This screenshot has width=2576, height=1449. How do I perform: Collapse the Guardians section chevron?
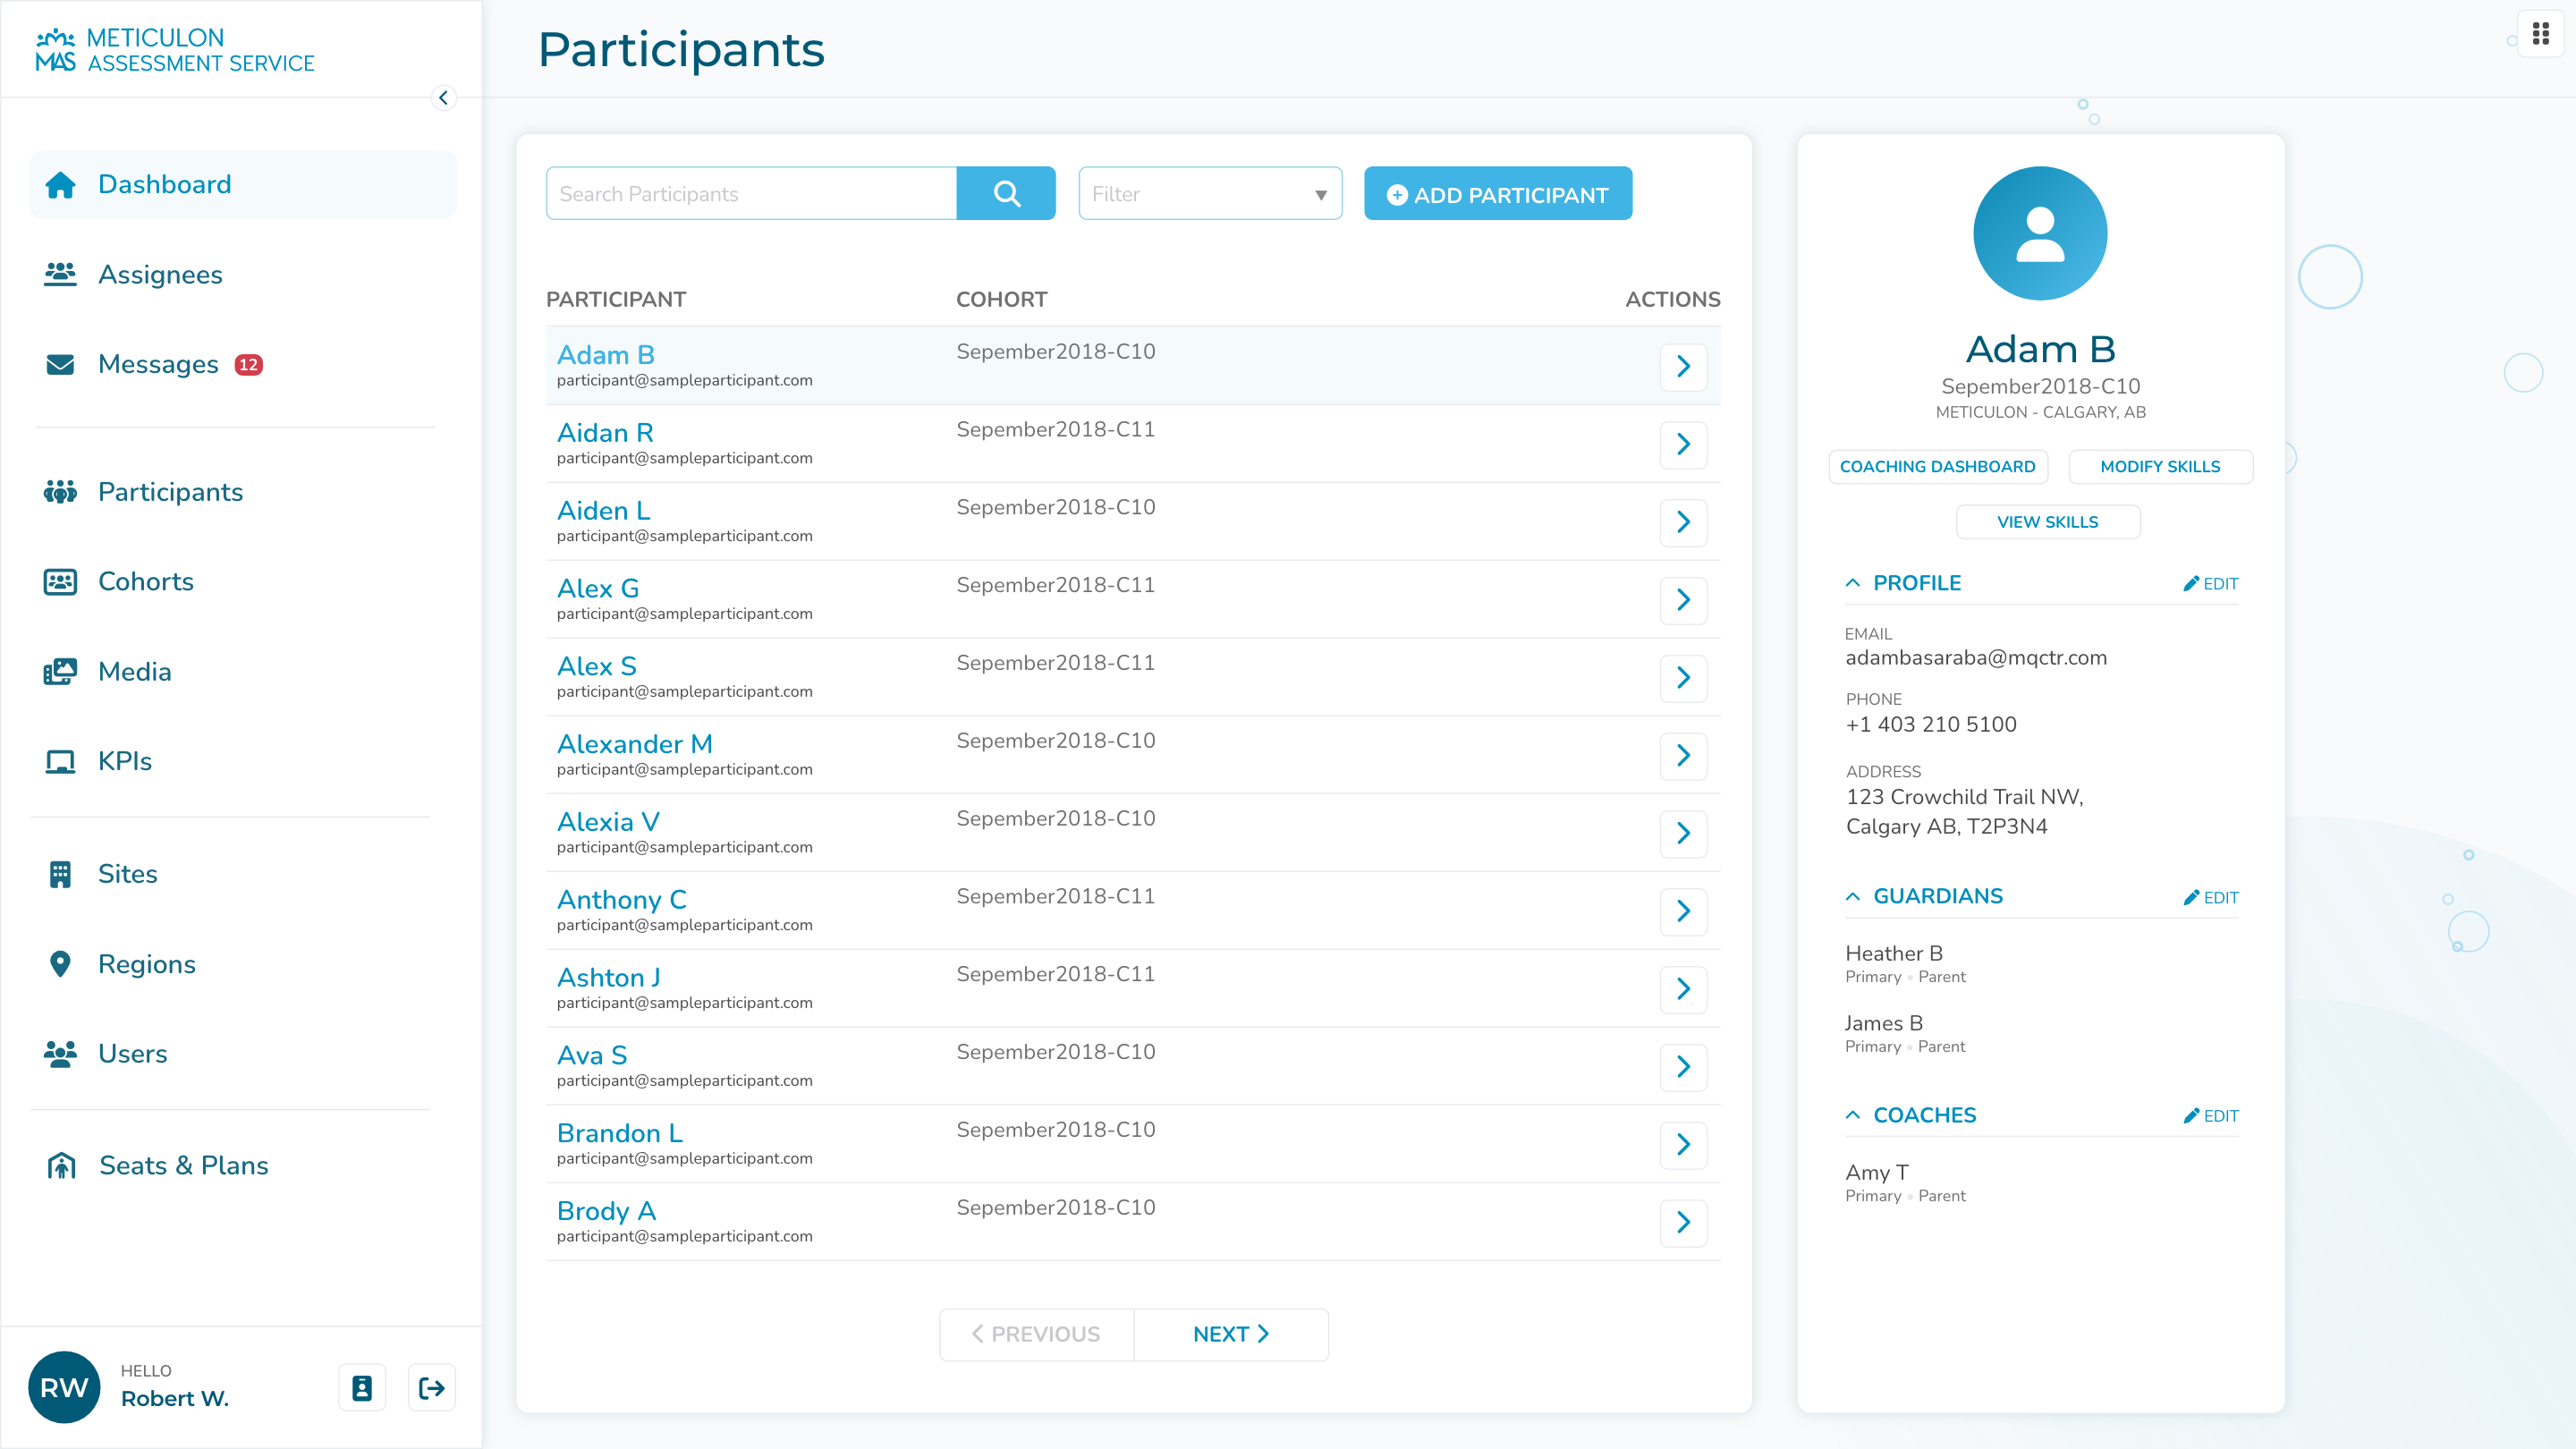1853,897
